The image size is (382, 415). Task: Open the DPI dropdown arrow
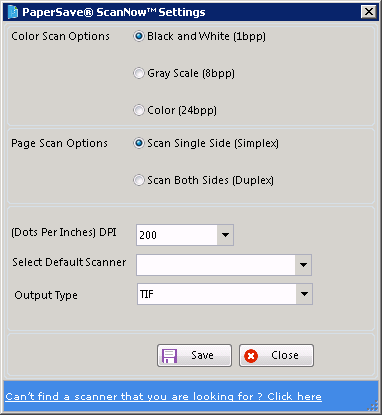click(x=225, y=235)
